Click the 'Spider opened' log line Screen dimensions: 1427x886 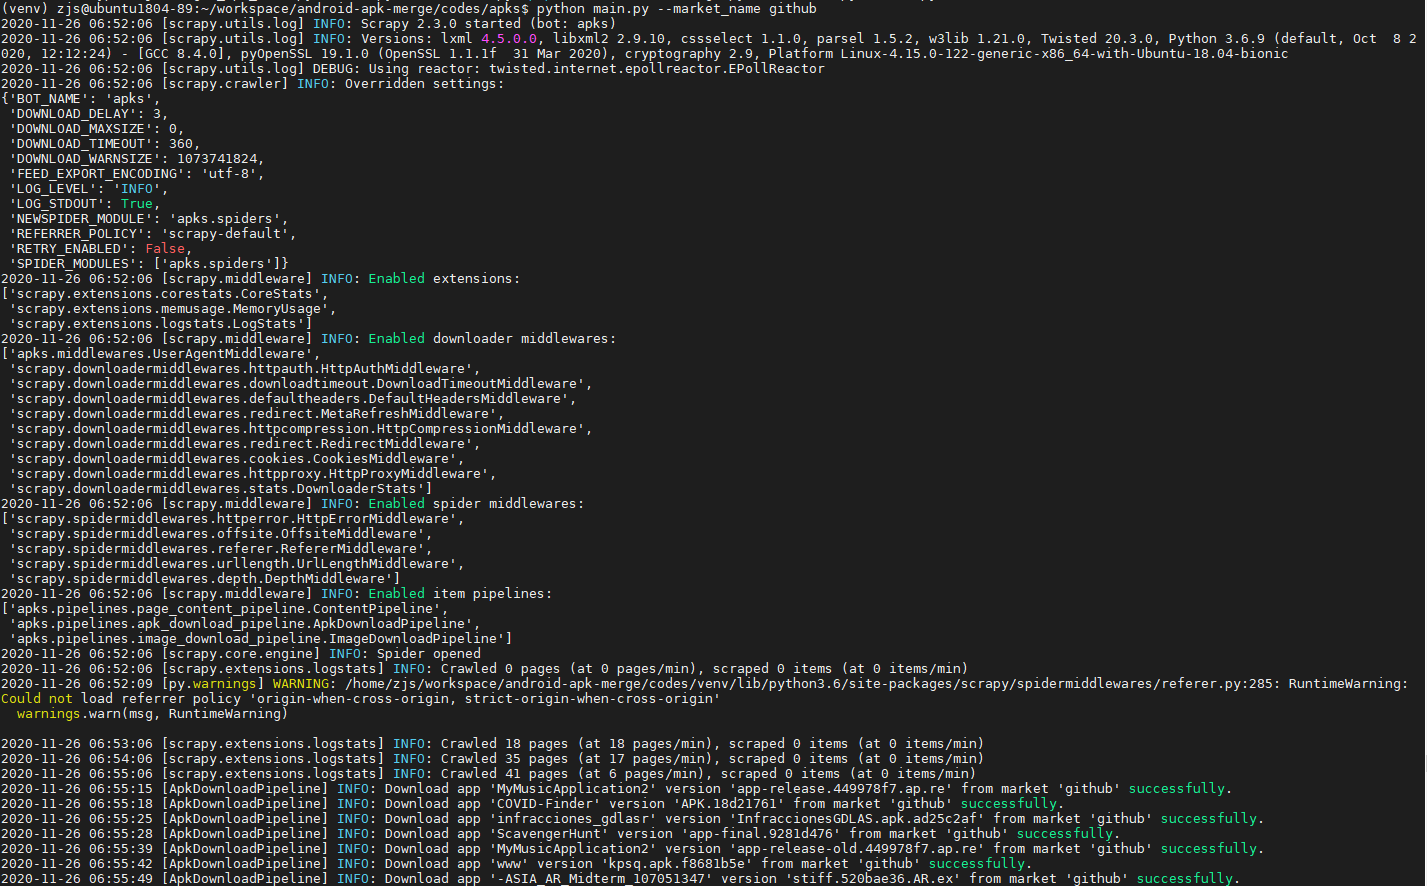pos(241,654)
